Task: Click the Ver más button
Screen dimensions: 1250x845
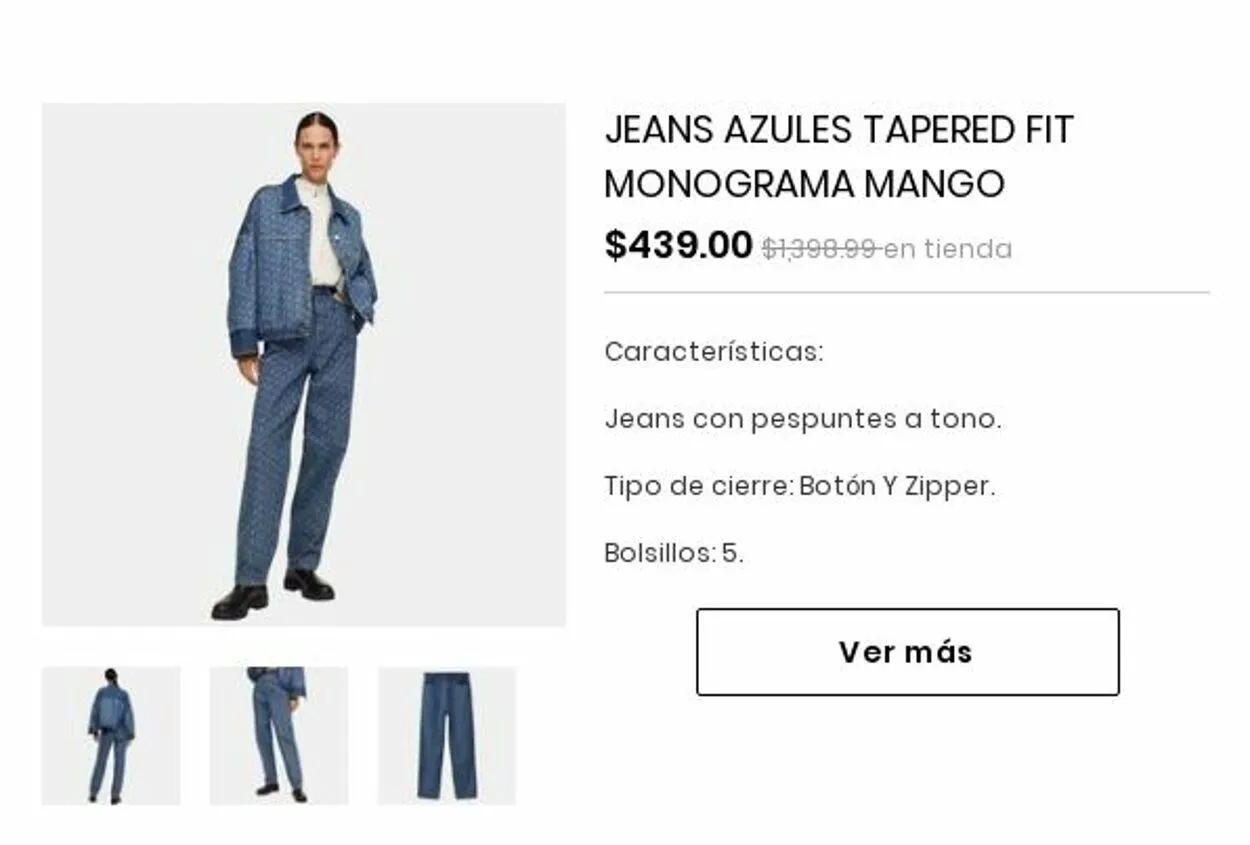Action: click(x=907, y=652)
